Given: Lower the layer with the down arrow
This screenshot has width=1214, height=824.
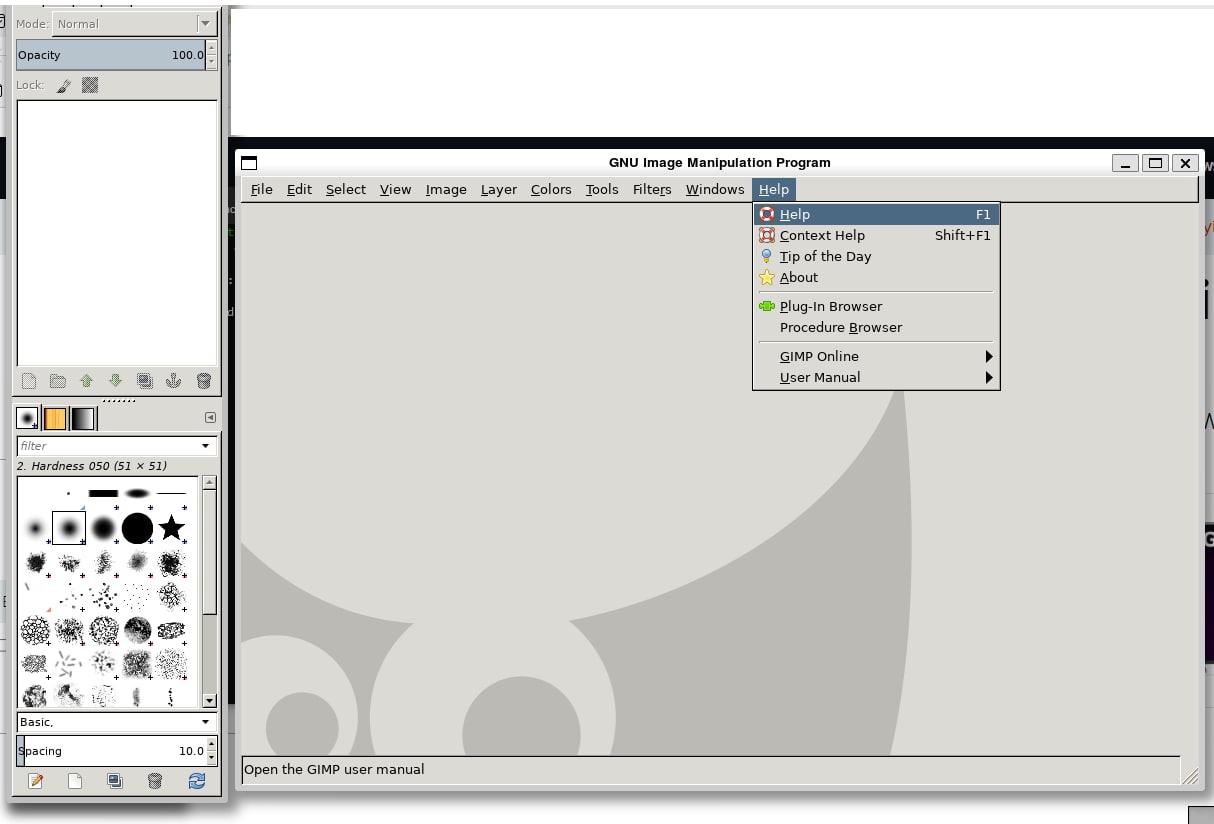Looking at the screenshot, I should (116, 381).
